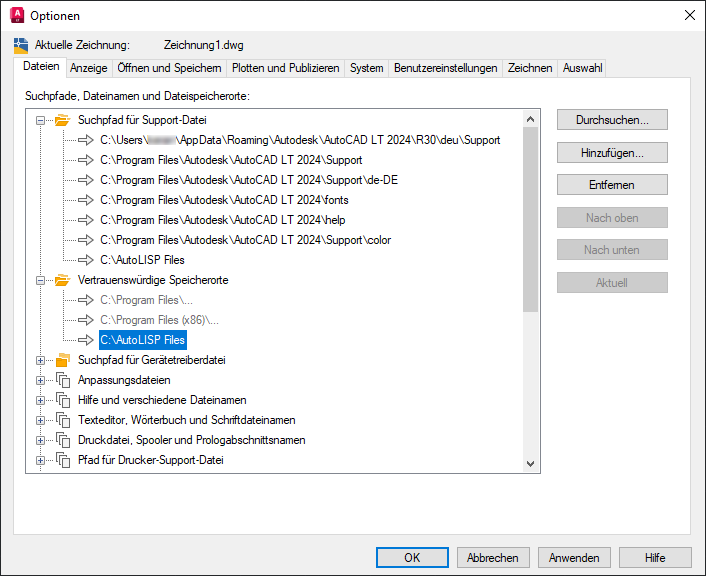Viewport: 706px width, 576px height.
Task: Open help via the Hilfe button
Action: click(655, 558)
